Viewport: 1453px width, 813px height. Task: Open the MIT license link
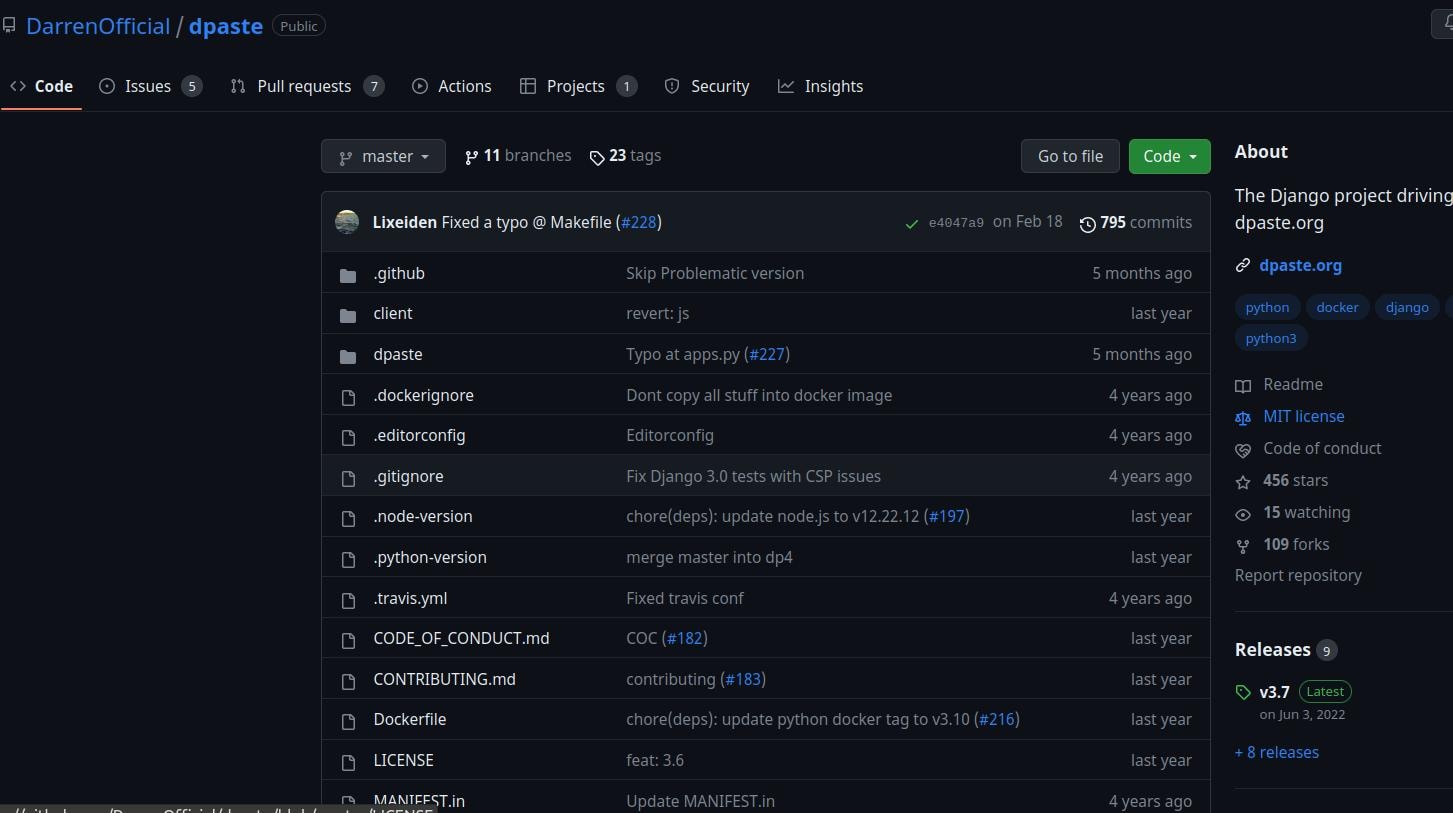click(x=1303, y=416)
